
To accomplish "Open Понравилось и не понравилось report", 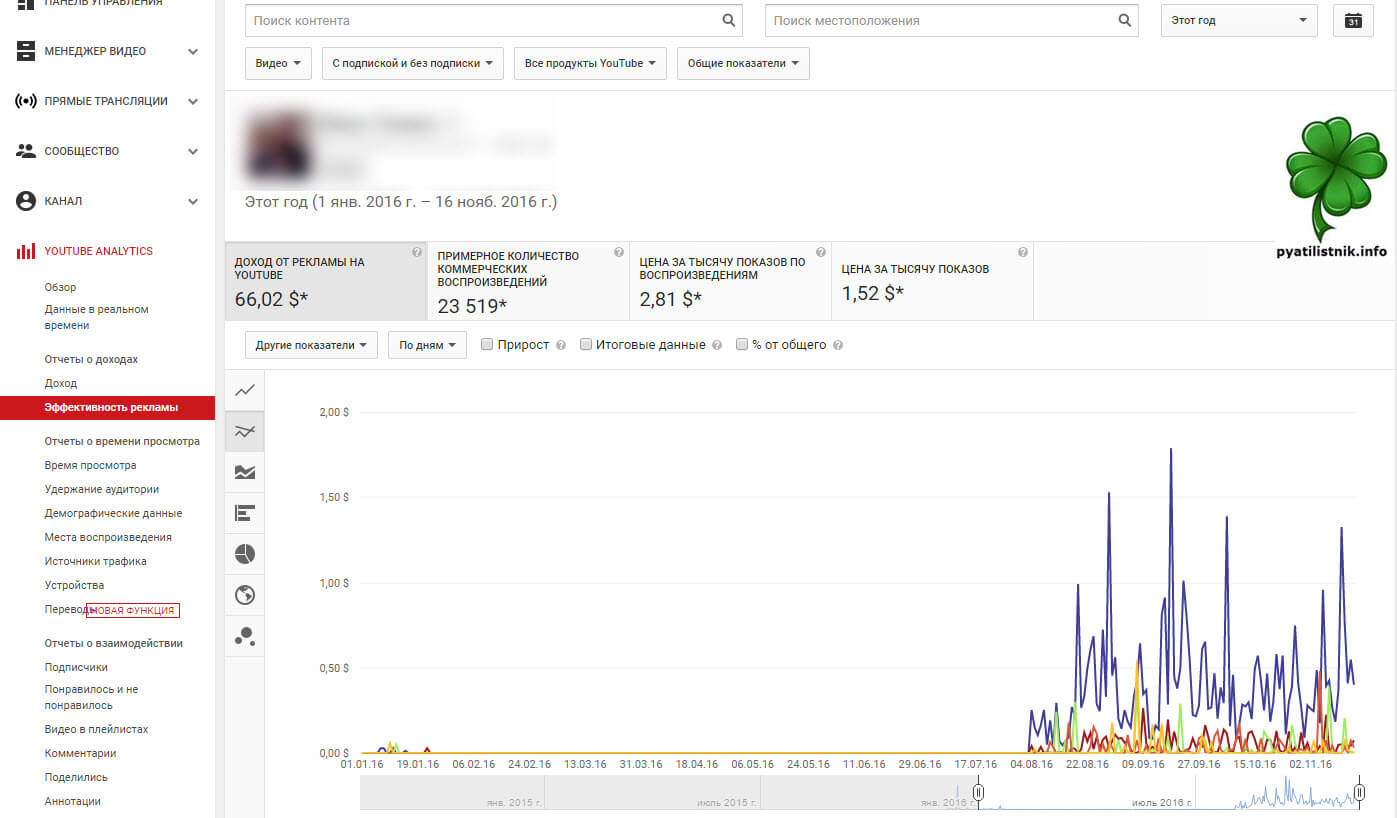I will point(91,697).
